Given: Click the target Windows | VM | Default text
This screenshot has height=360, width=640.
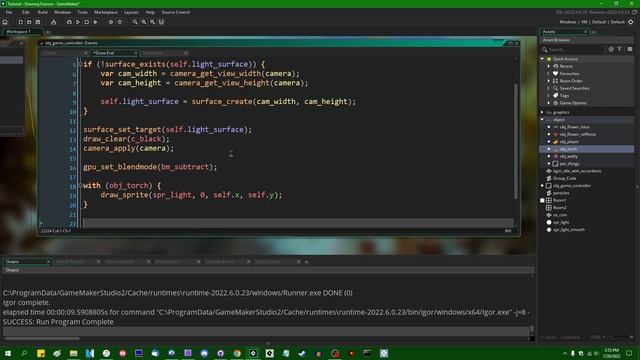Looking at the screenshot, I should pyautogui.click(x=591, y=22).
